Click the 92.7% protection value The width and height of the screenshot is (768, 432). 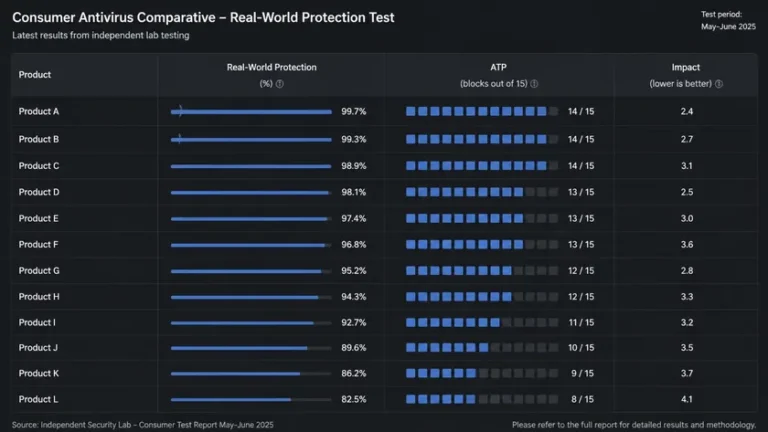point(354,323)
